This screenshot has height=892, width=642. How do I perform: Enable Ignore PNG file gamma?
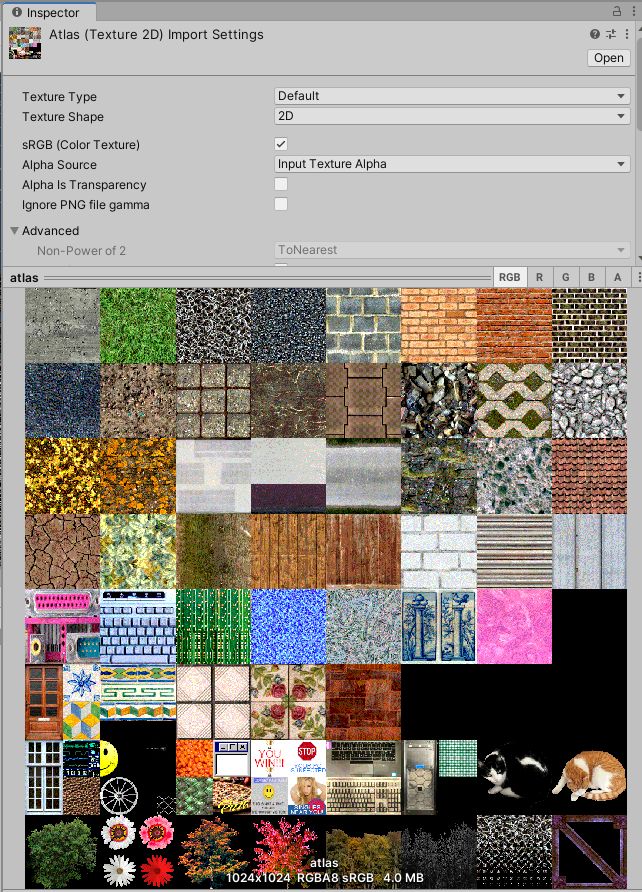click(281, 204)
